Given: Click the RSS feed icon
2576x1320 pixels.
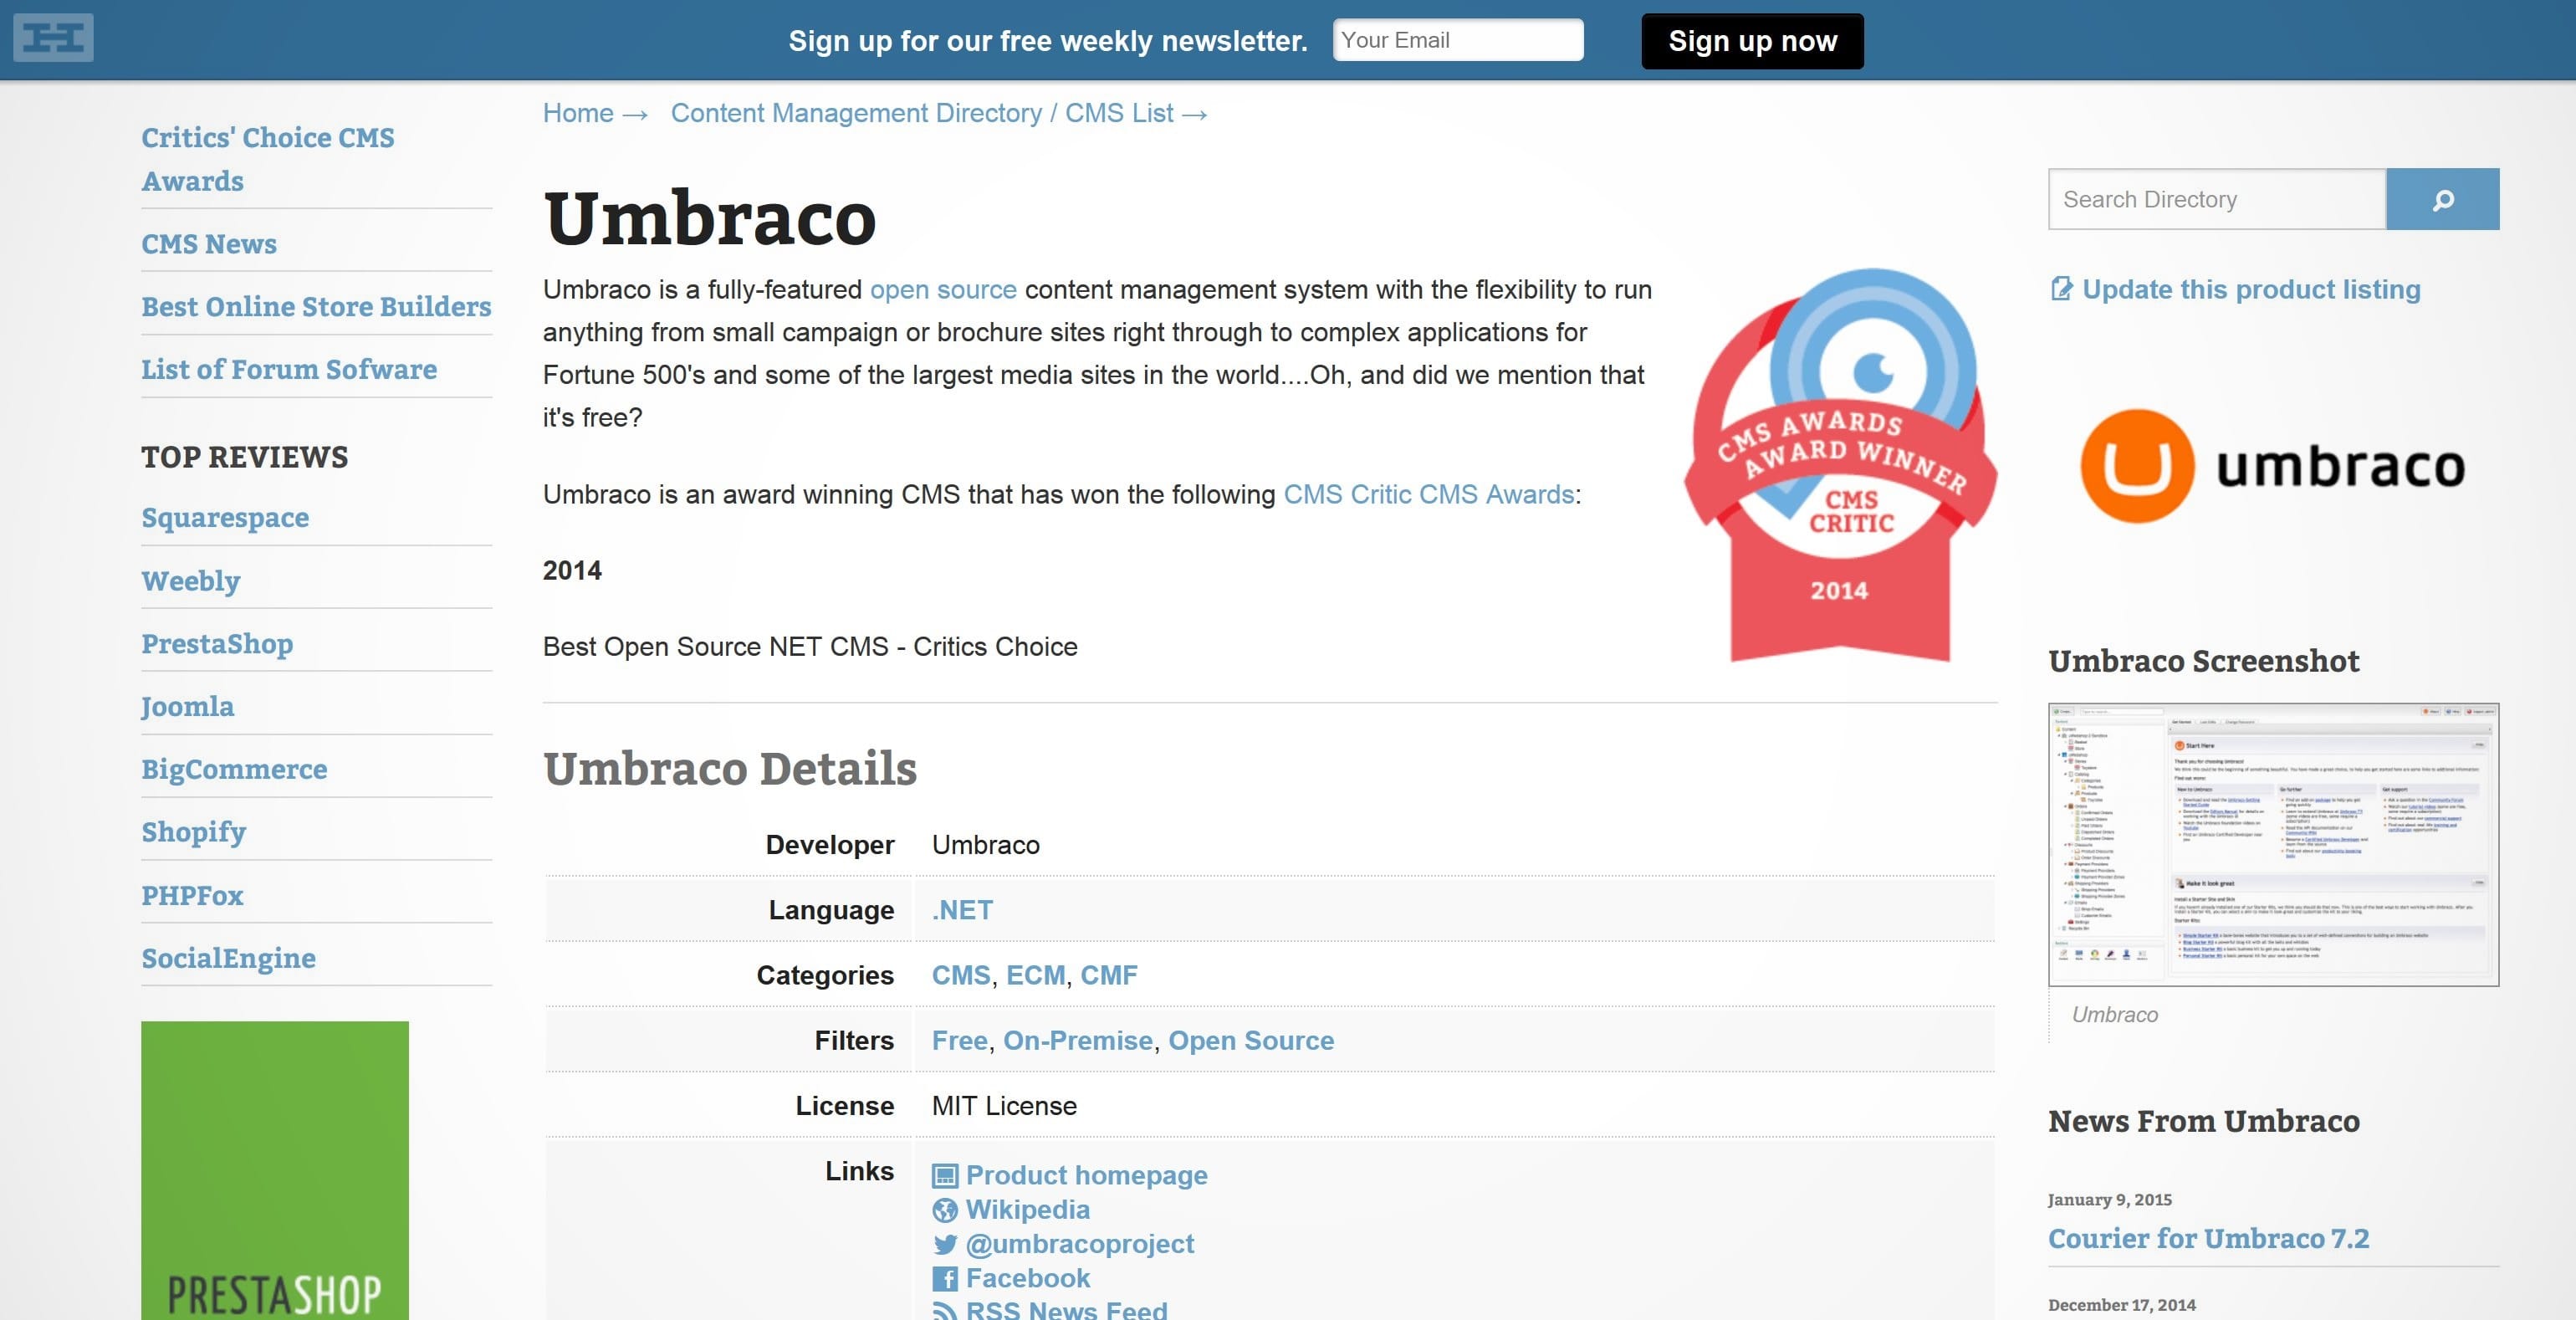Looking at the screenshot, I should pyautogui.click(x=945, y=1310).
